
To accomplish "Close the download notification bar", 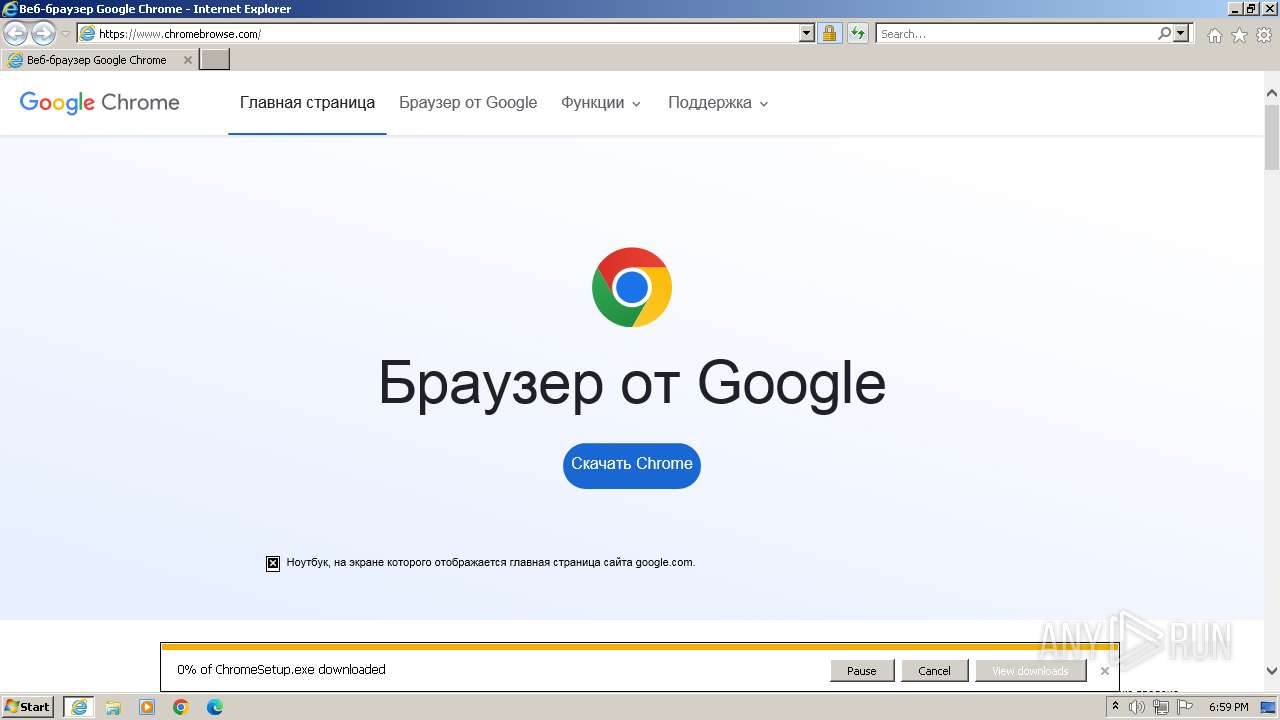I will tap(1105, 671).
